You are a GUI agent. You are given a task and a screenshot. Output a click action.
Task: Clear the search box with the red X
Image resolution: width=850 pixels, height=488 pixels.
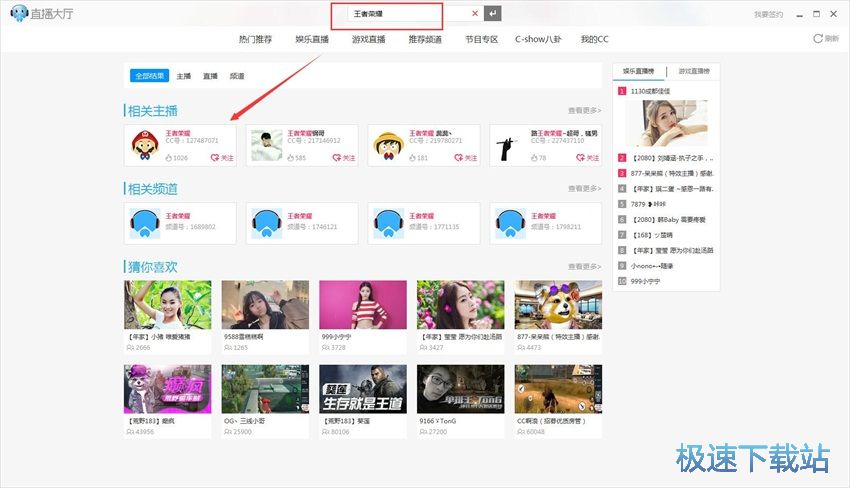click(475, 14)
